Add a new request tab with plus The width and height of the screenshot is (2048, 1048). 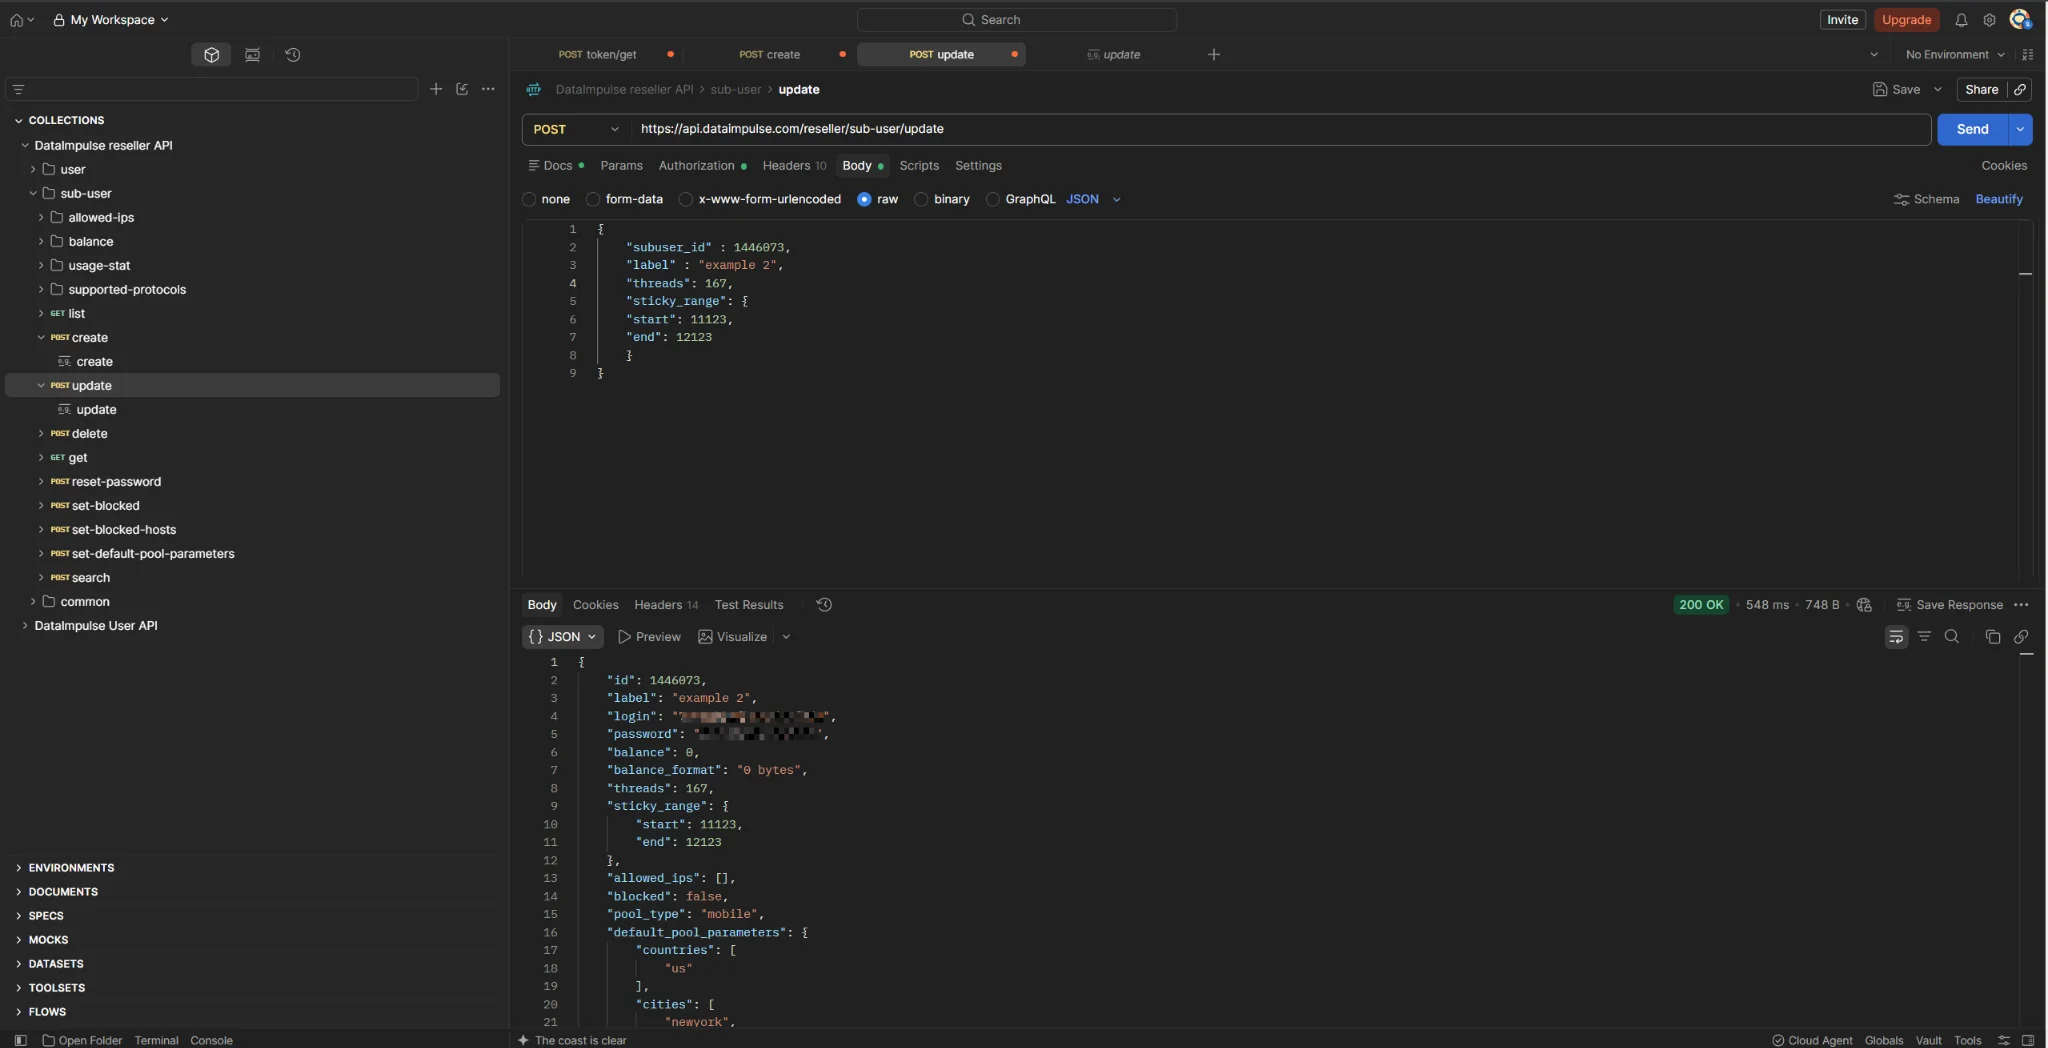(1214, 54)
